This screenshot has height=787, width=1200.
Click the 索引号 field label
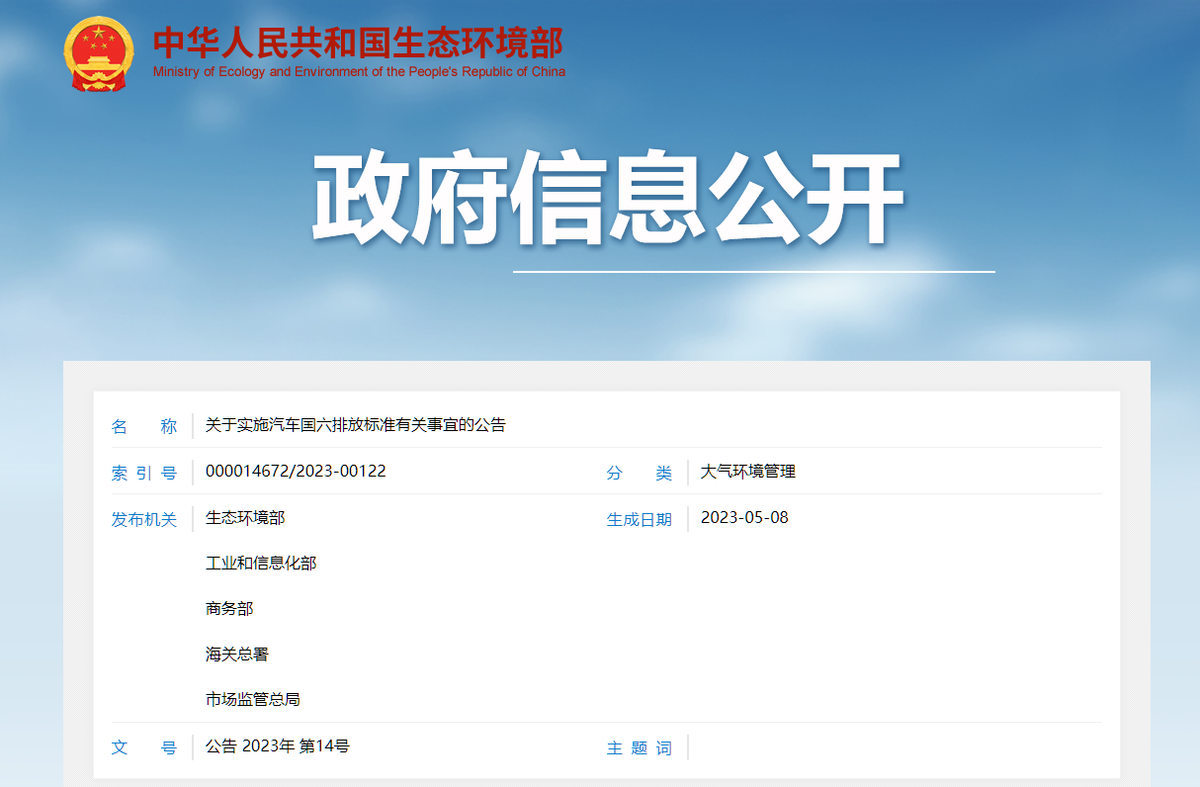[x=144, y=473]
